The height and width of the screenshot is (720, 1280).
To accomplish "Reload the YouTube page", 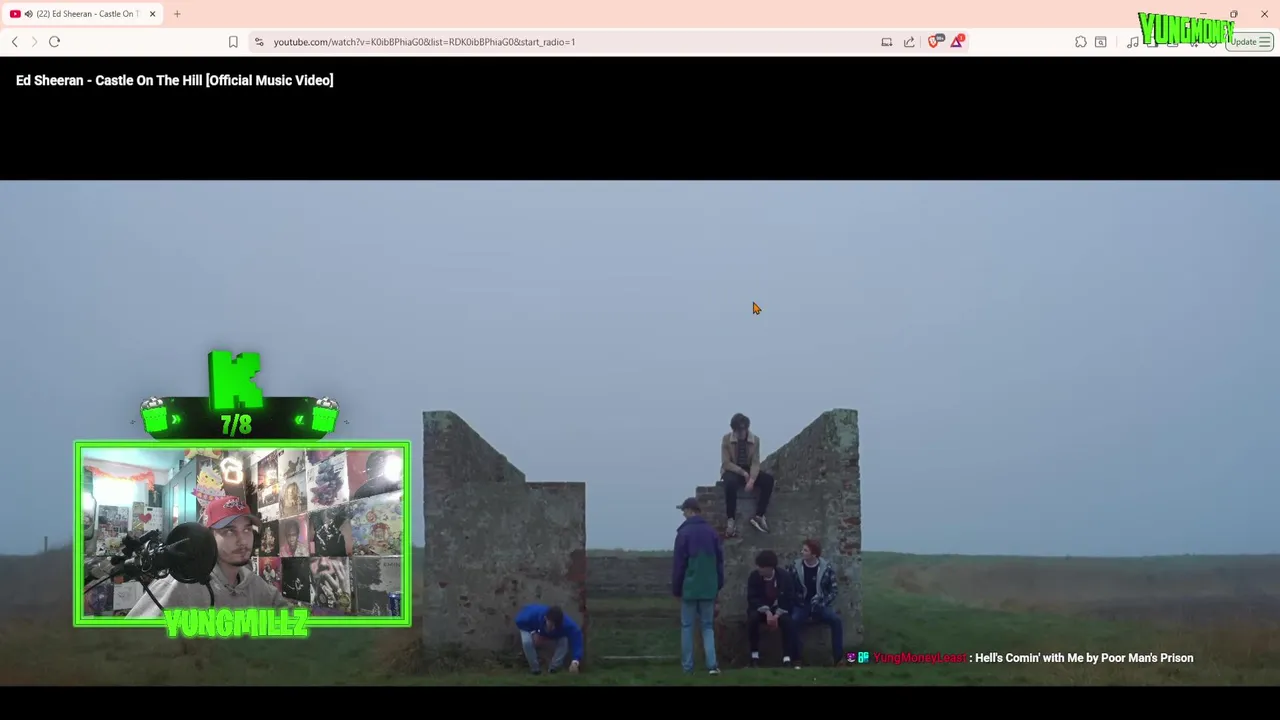I will click(55, 42).
